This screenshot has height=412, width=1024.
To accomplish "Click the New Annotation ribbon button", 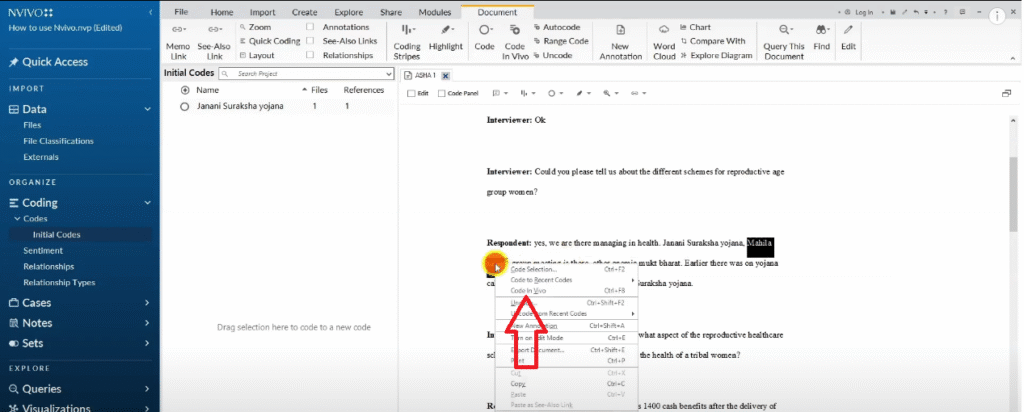I will click(620, 42).
